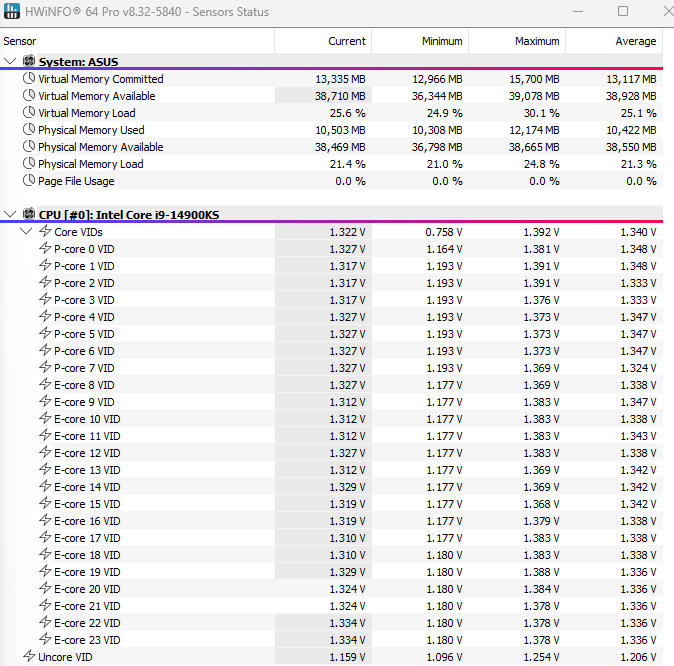This screenshot has height=666, width=674.
Task: Click clock icon next to Physical Memory Available
Action: (29, 146)
